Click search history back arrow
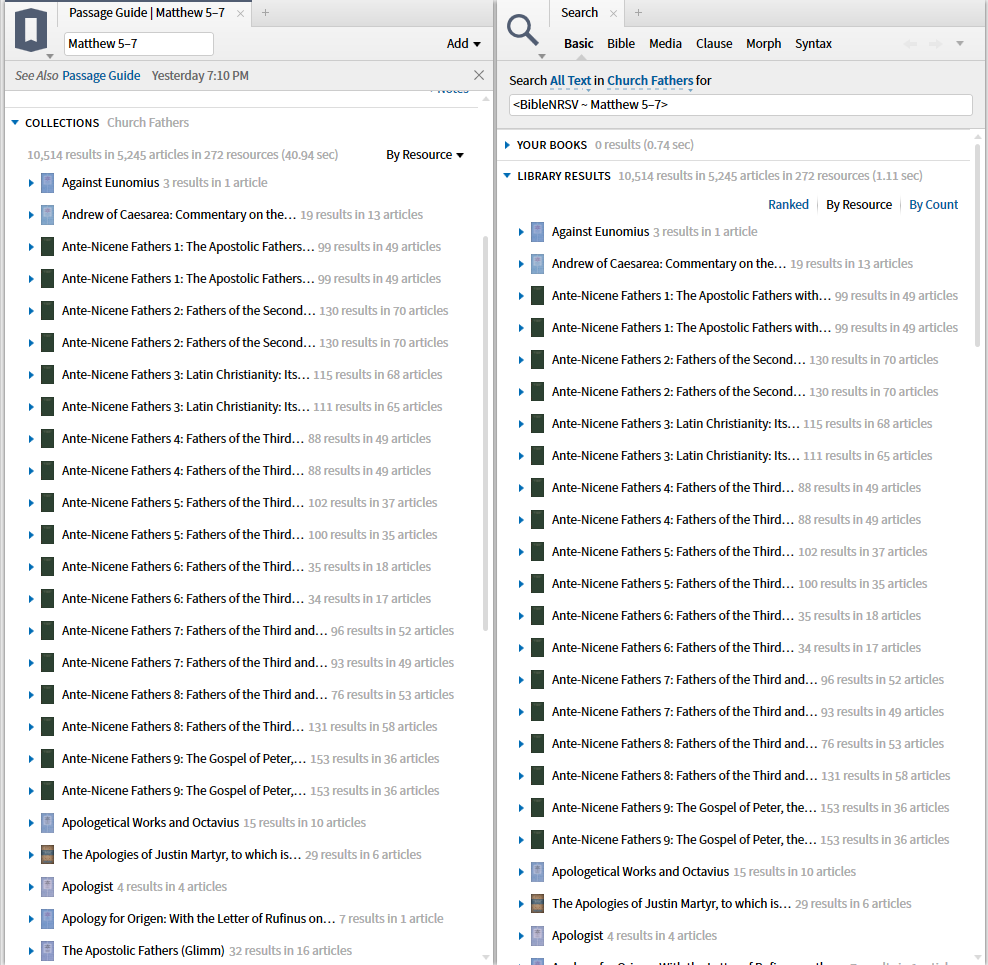The width and height of the screenshot is (988, 965). tap(910, 43)
